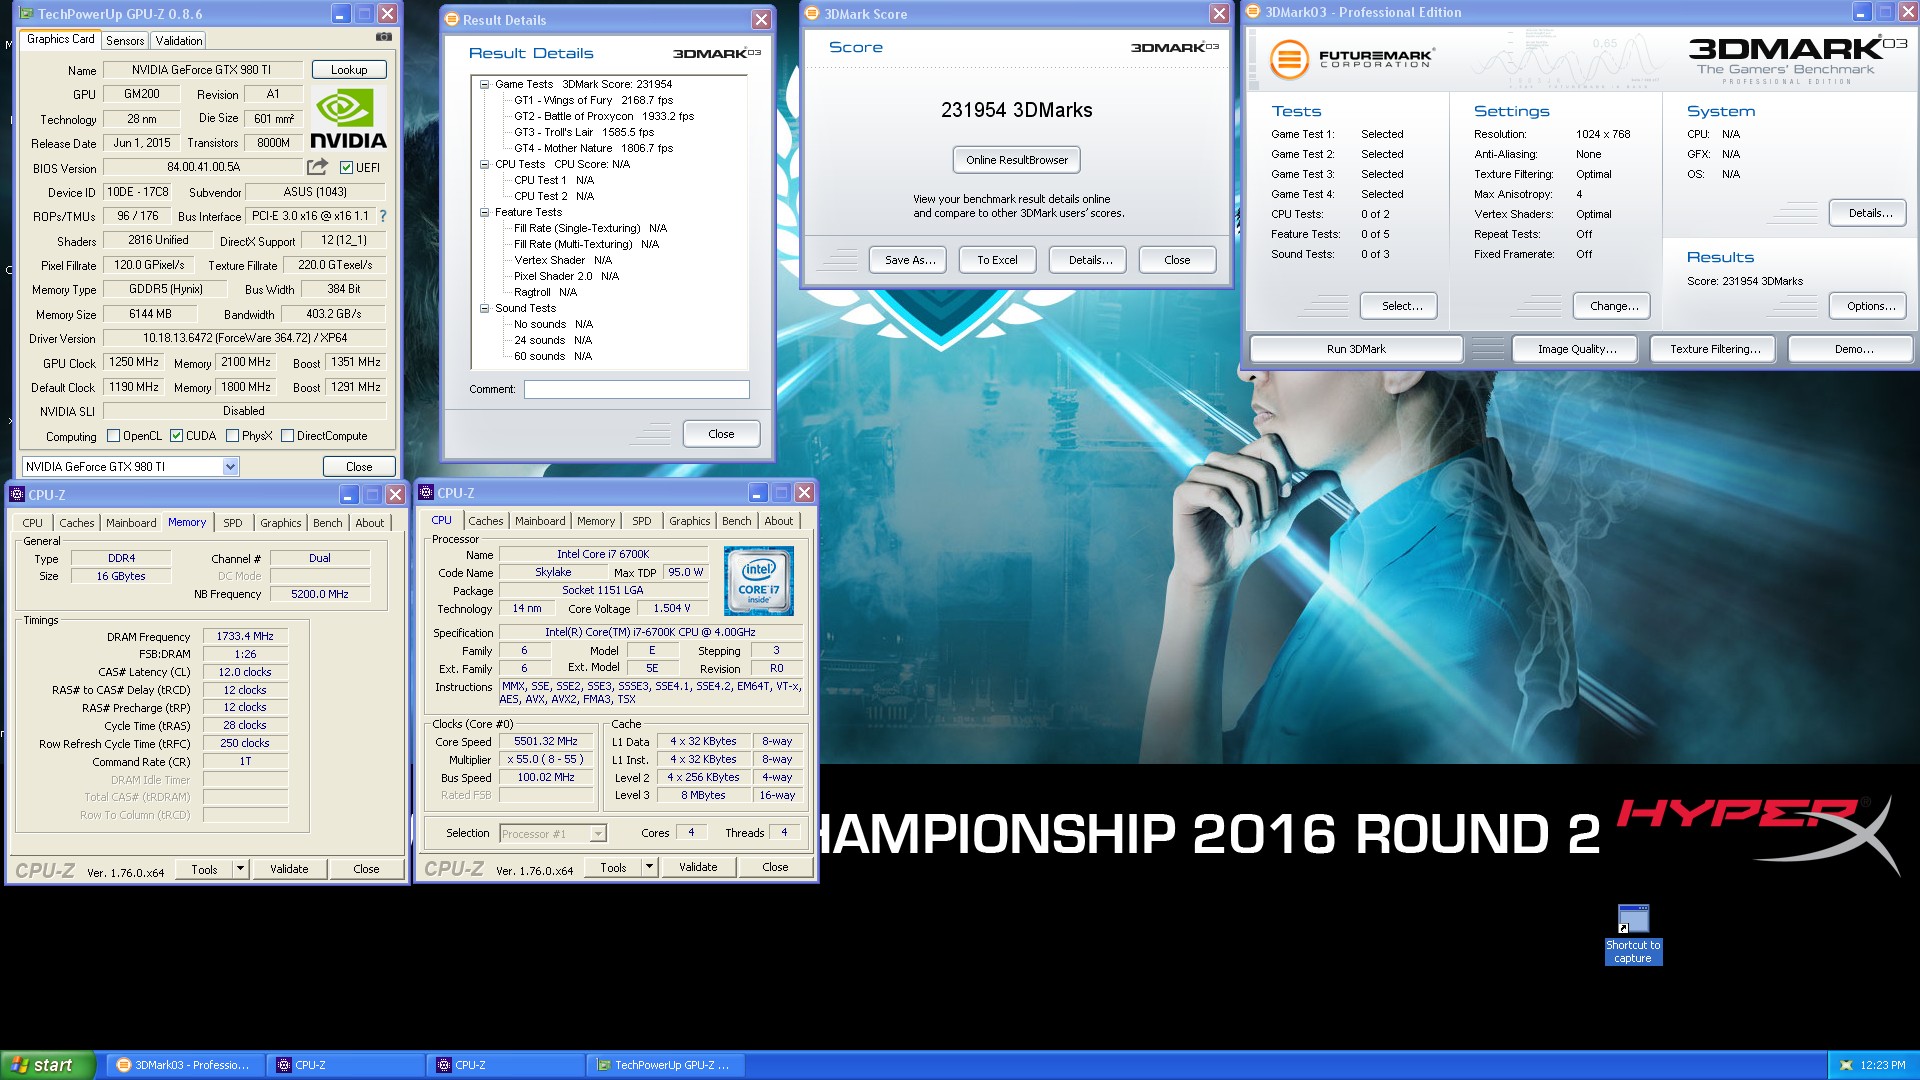
Task: Open Bench tab in CPU-Z CPU window
Action: [x=736, y=521]
